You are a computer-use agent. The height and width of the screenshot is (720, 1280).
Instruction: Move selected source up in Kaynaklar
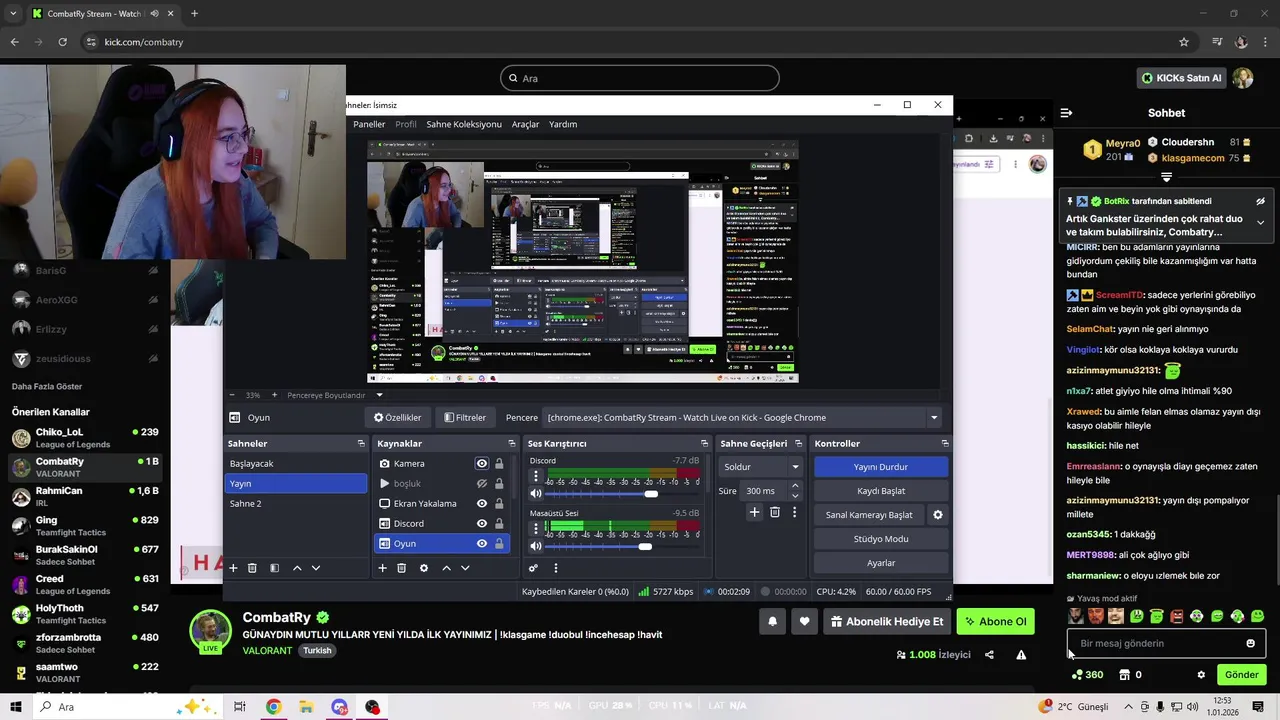pos(446,568)
